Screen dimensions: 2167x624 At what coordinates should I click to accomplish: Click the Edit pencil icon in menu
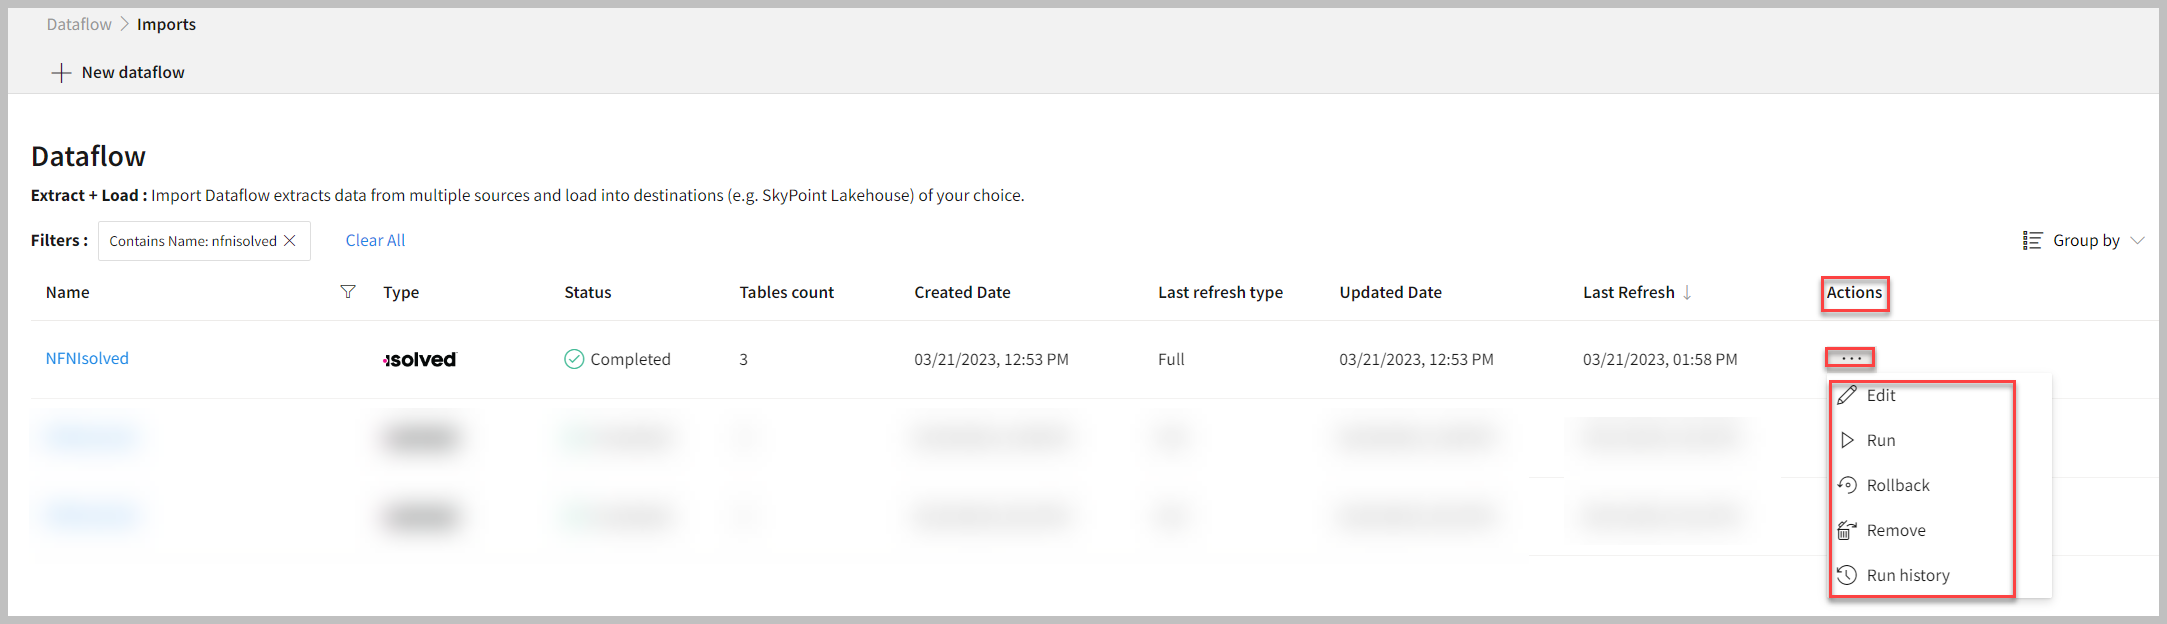click(1847, 395)
